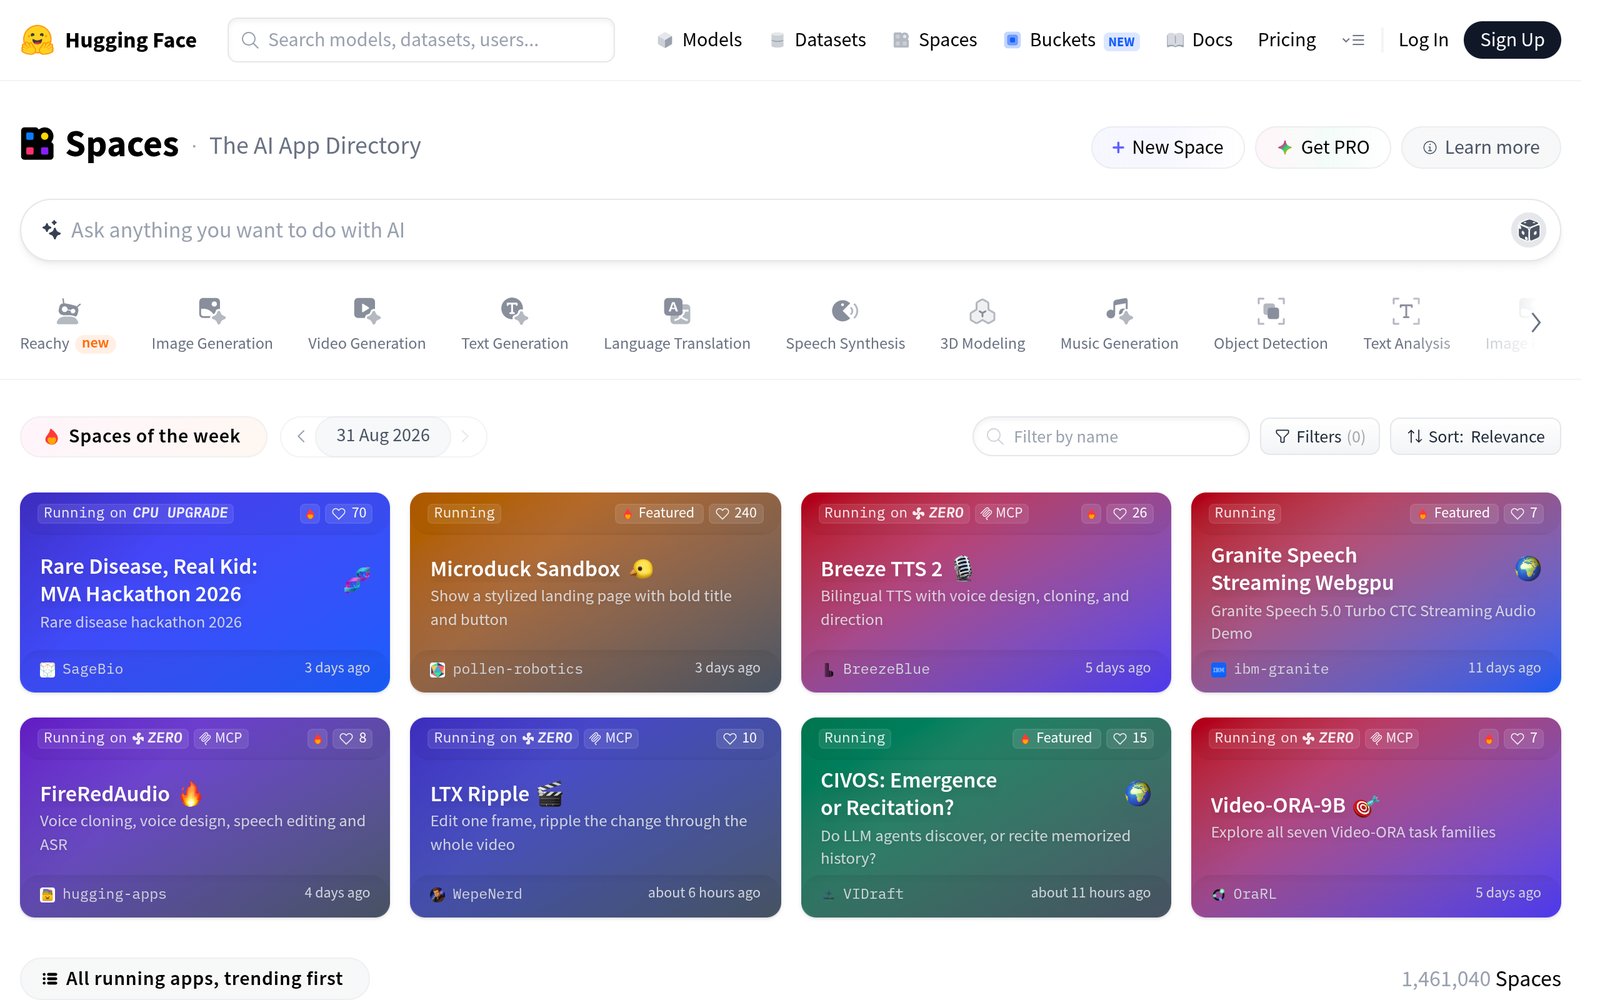The image size is (1600, 1000).
Task: Open the pollen-robotics author link
Action: click(507, 669)
